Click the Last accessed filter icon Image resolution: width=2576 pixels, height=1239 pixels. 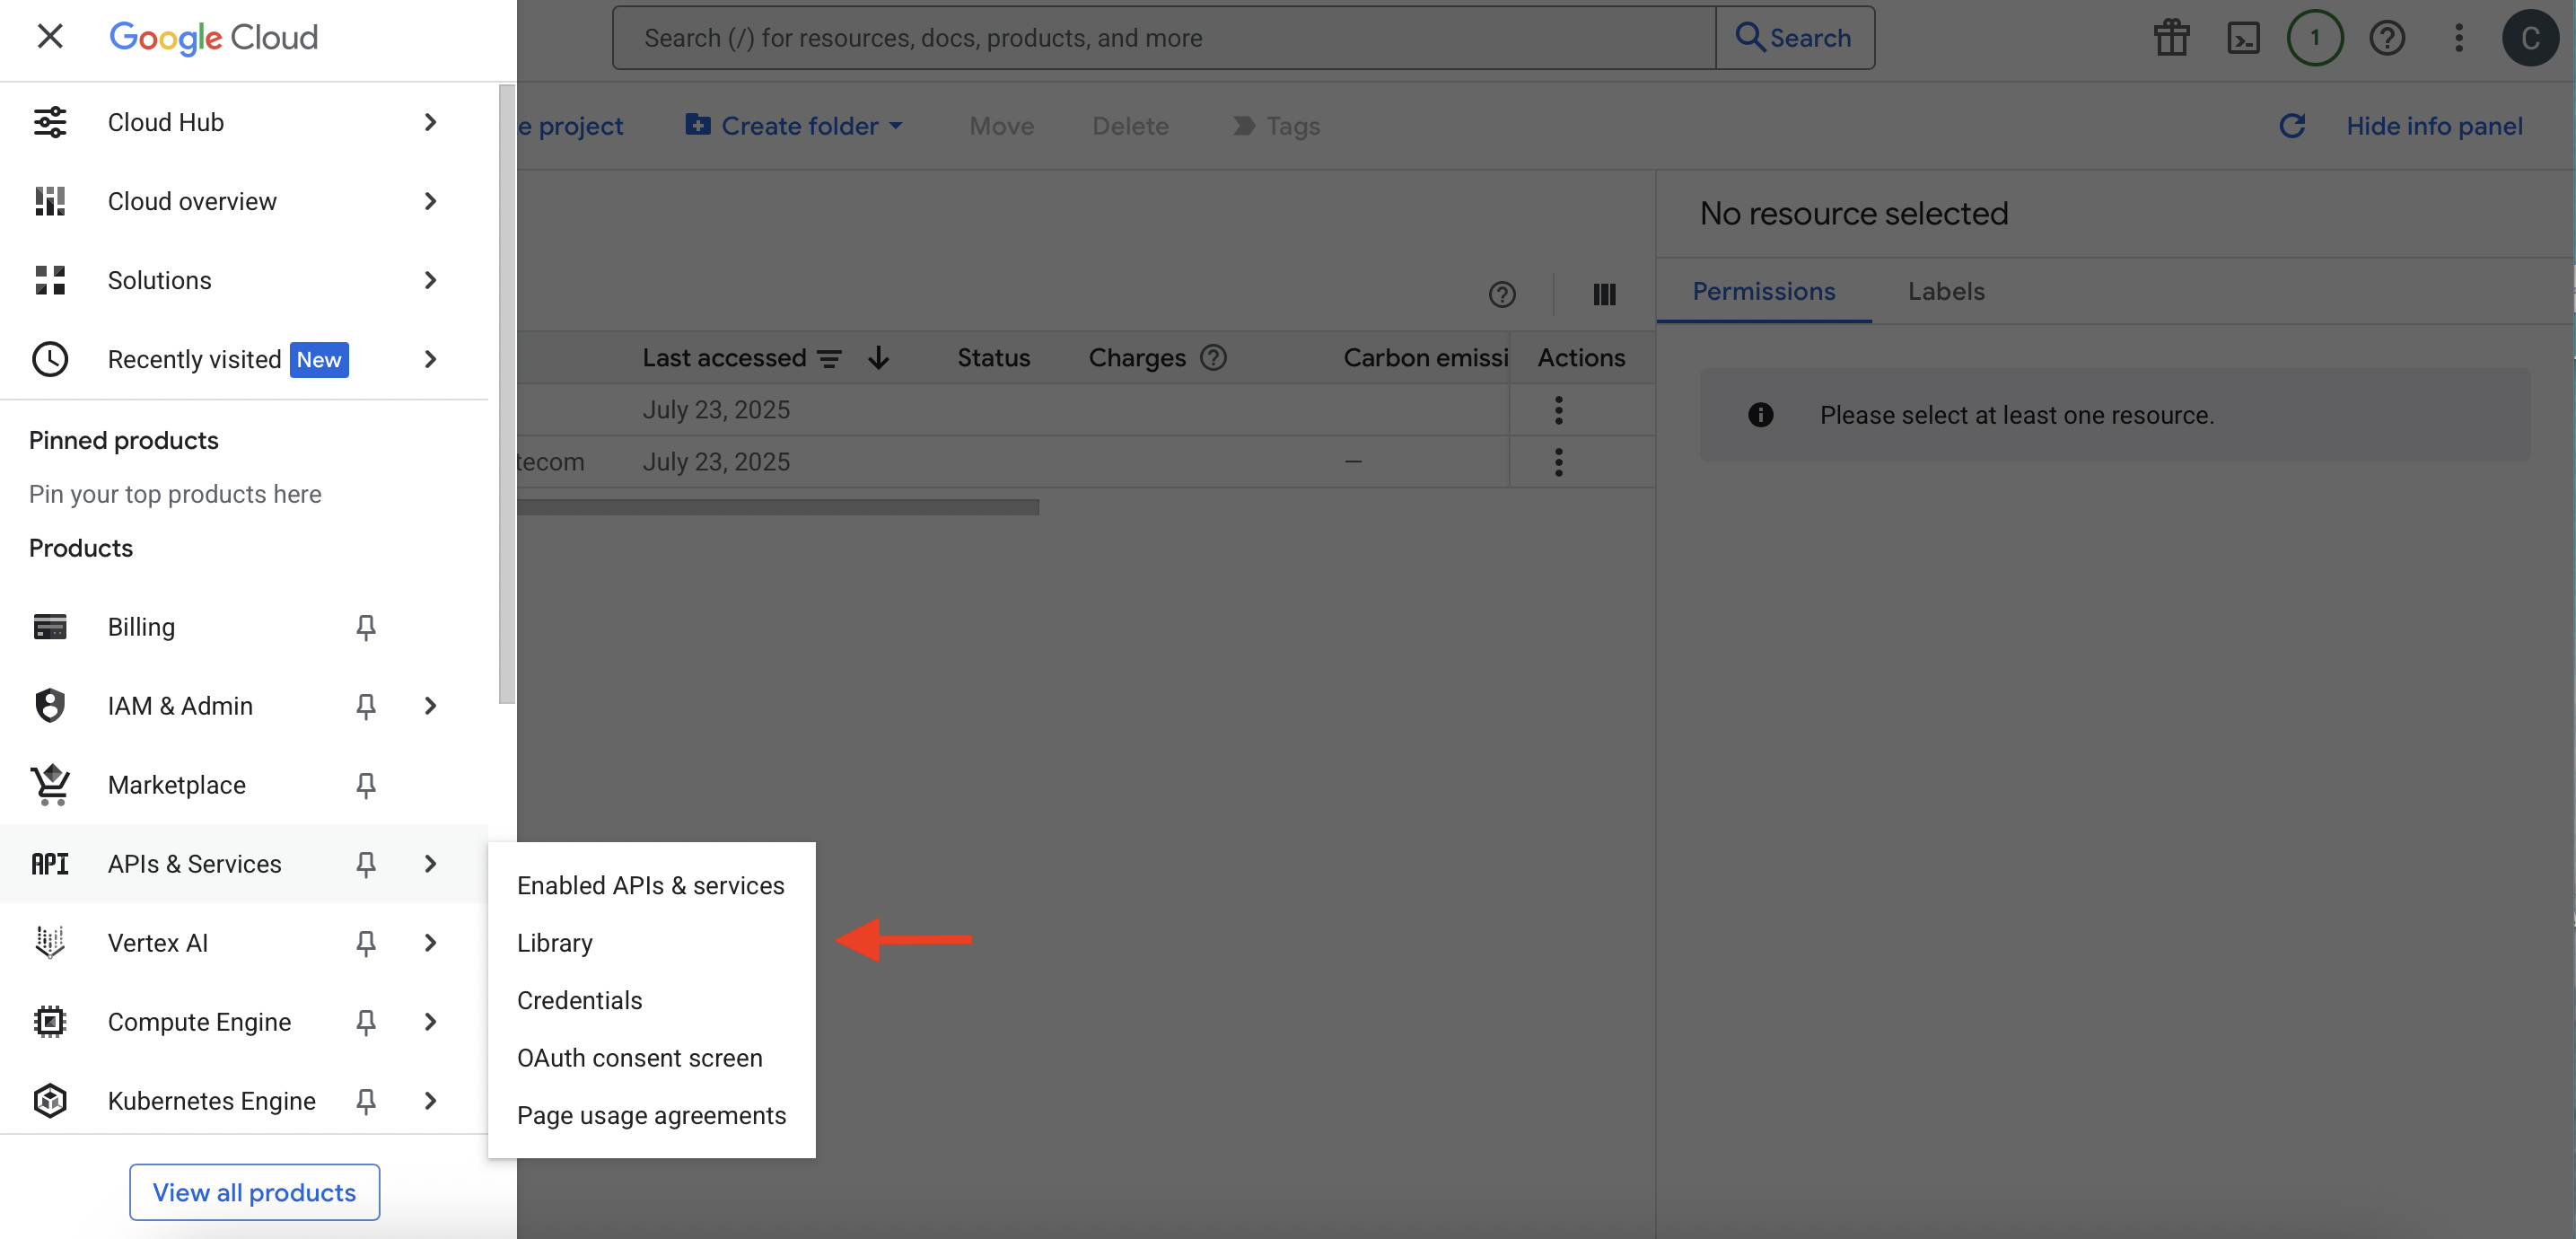point(829,358)
